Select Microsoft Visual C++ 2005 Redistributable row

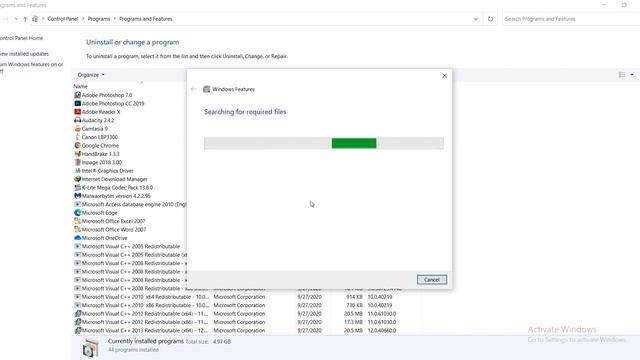pos(130,246)
